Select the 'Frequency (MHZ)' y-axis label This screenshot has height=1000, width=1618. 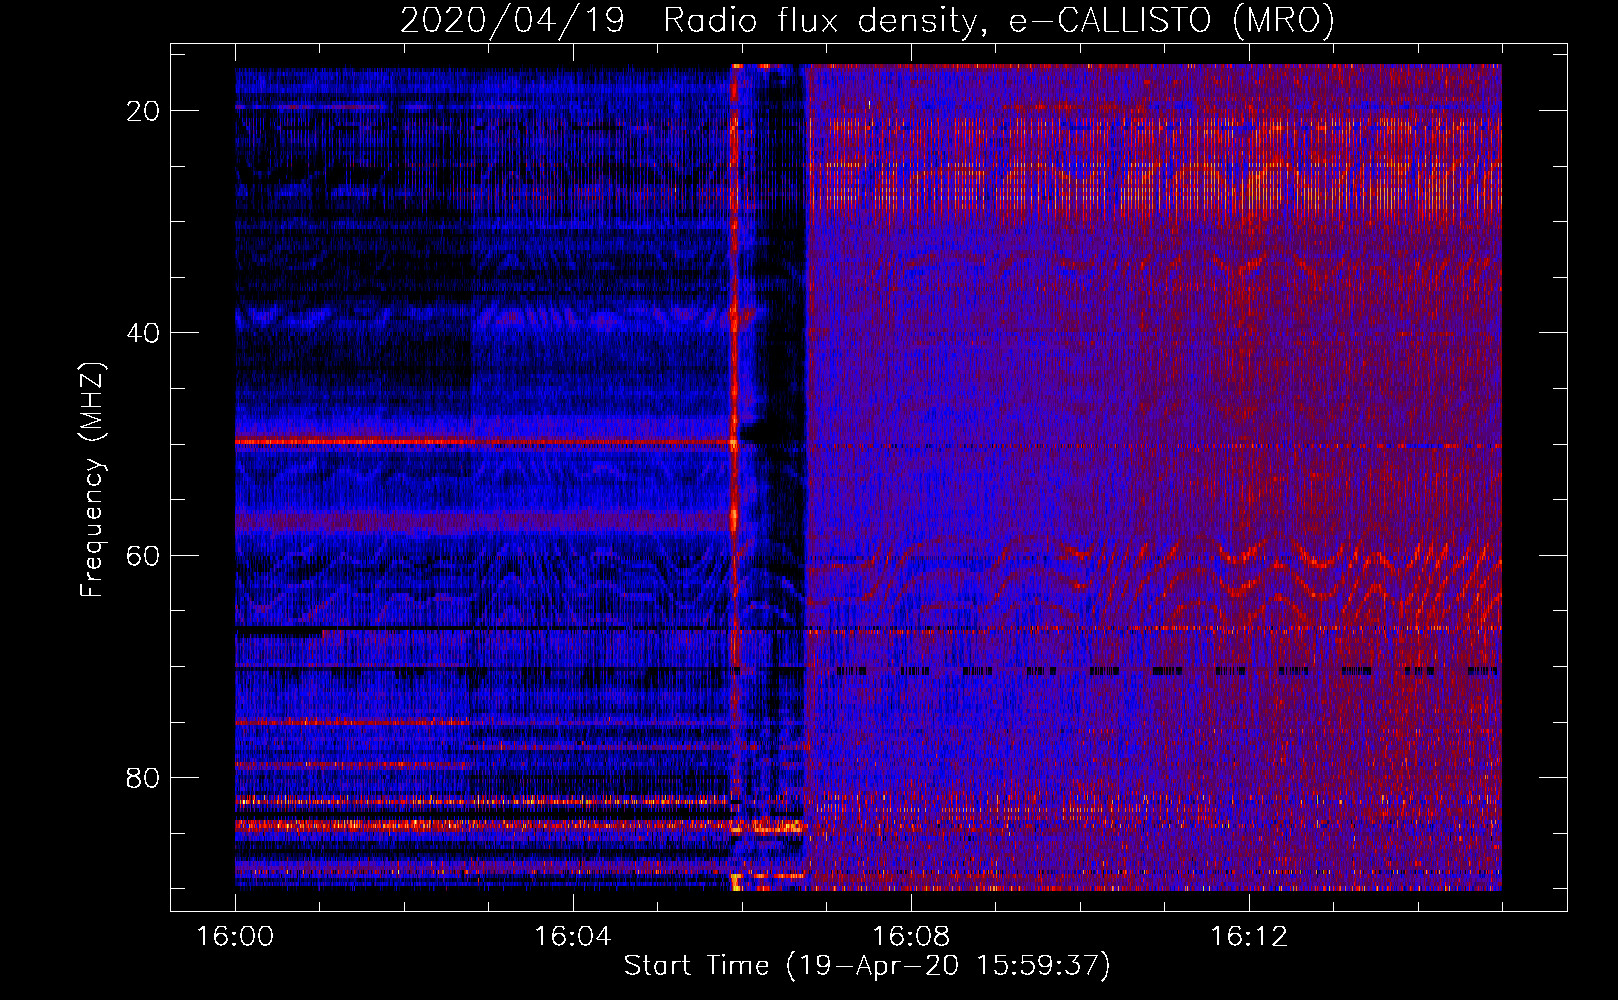[92, 480]
